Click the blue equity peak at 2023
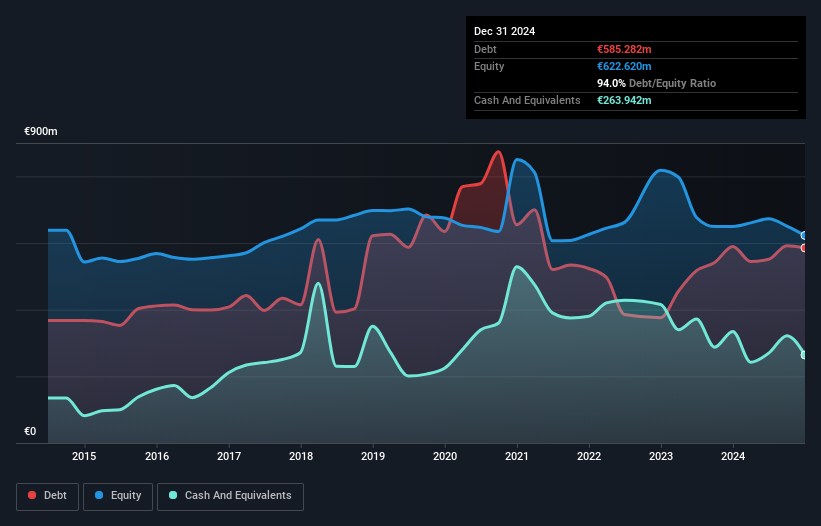 [661, 170]
